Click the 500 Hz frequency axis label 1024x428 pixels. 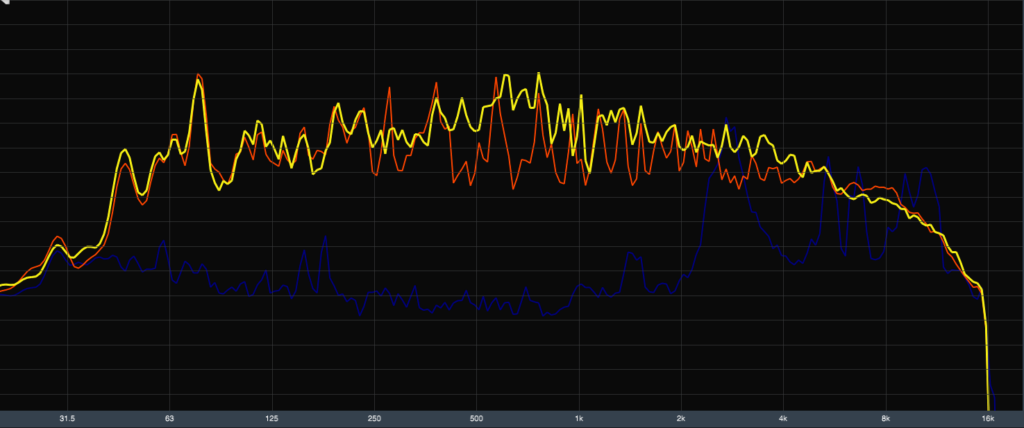pos(477,418)
